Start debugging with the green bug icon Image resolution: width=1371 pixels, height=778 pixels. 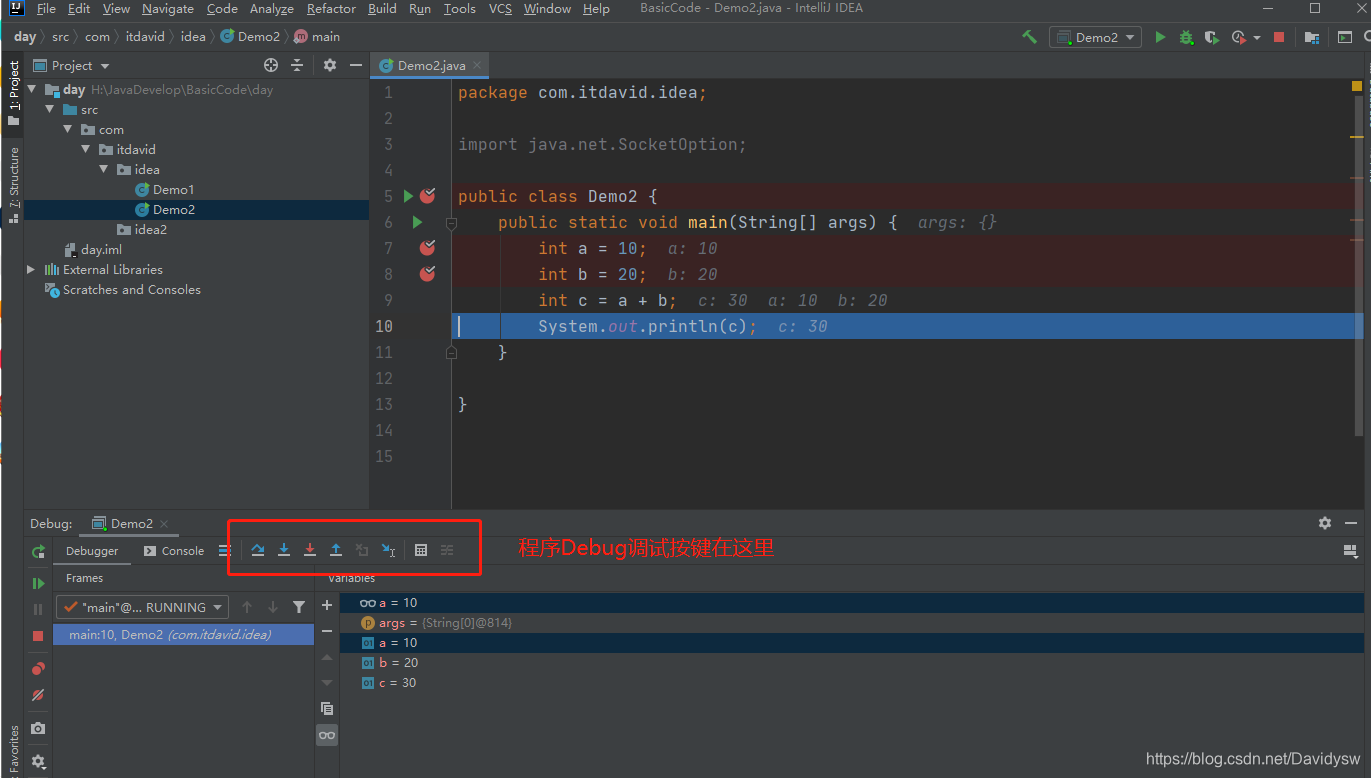point(1186,37)
